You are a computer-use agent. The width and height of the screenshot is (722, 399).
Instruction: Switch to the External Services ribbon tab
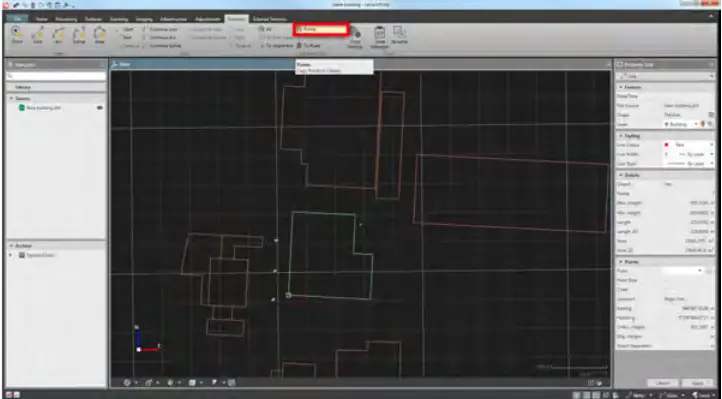coord(269,19)
